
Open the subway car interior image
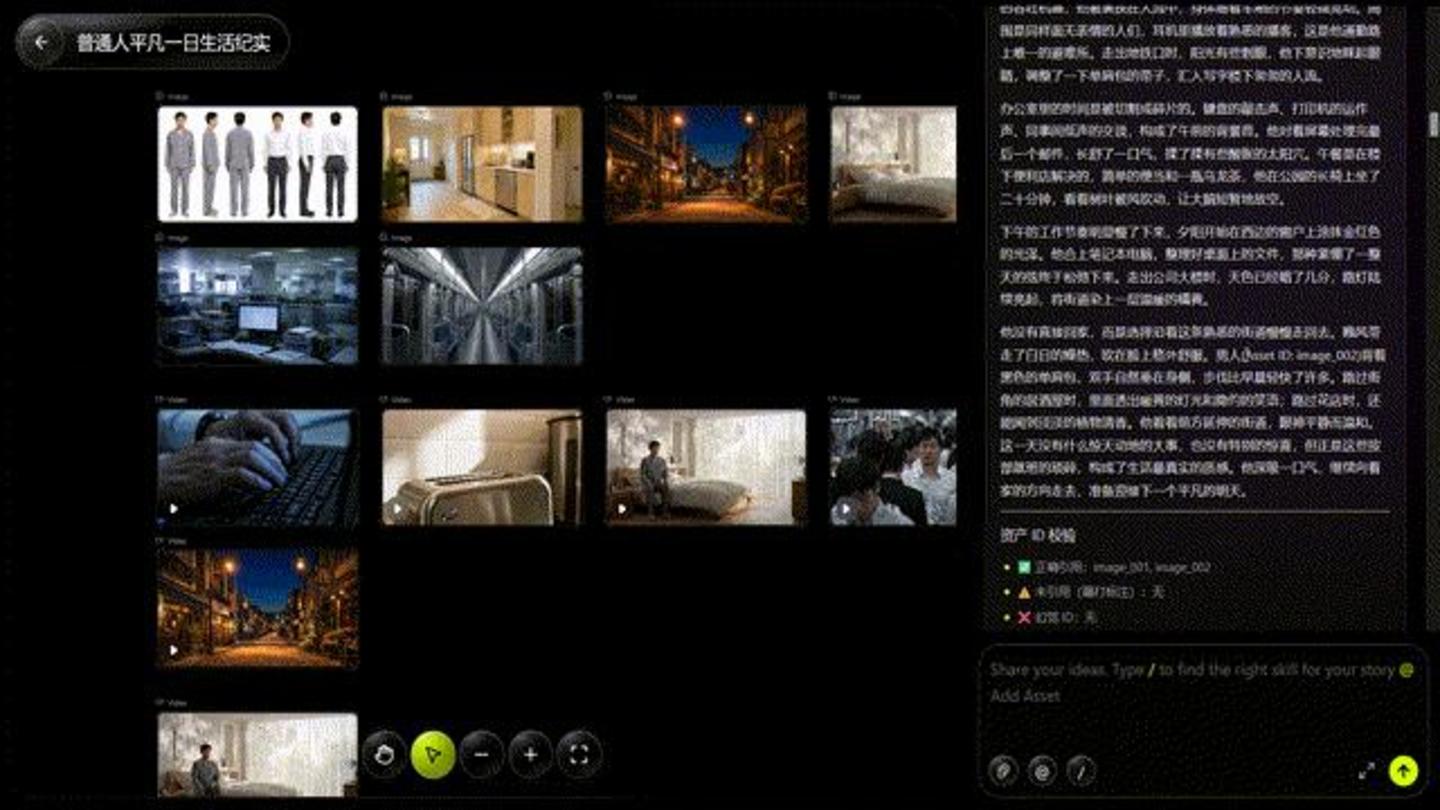click(482, 306)
